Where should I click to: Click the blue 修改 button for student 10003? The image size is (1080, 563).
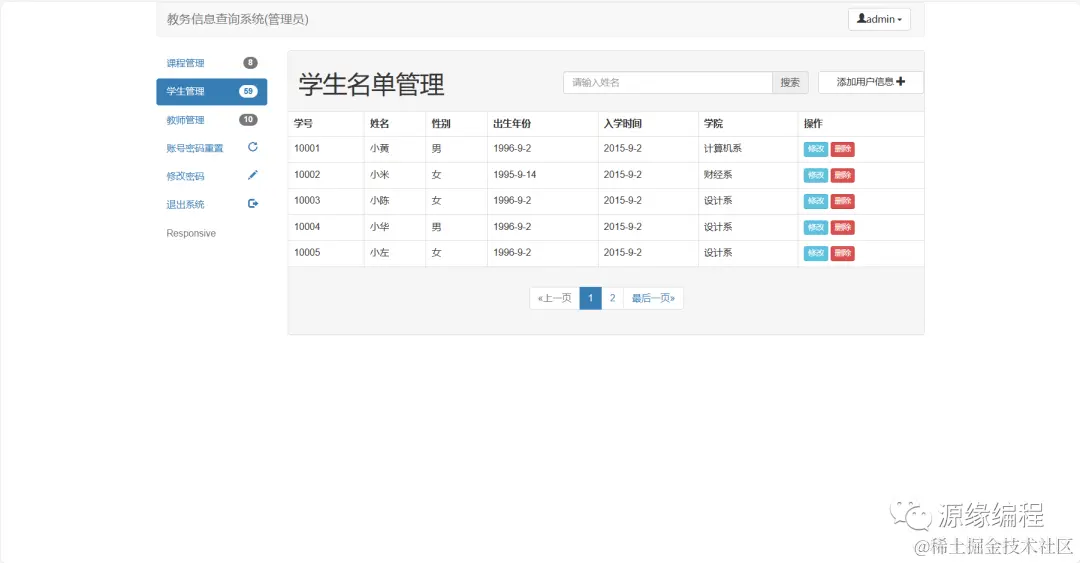(x=816, y=201)
